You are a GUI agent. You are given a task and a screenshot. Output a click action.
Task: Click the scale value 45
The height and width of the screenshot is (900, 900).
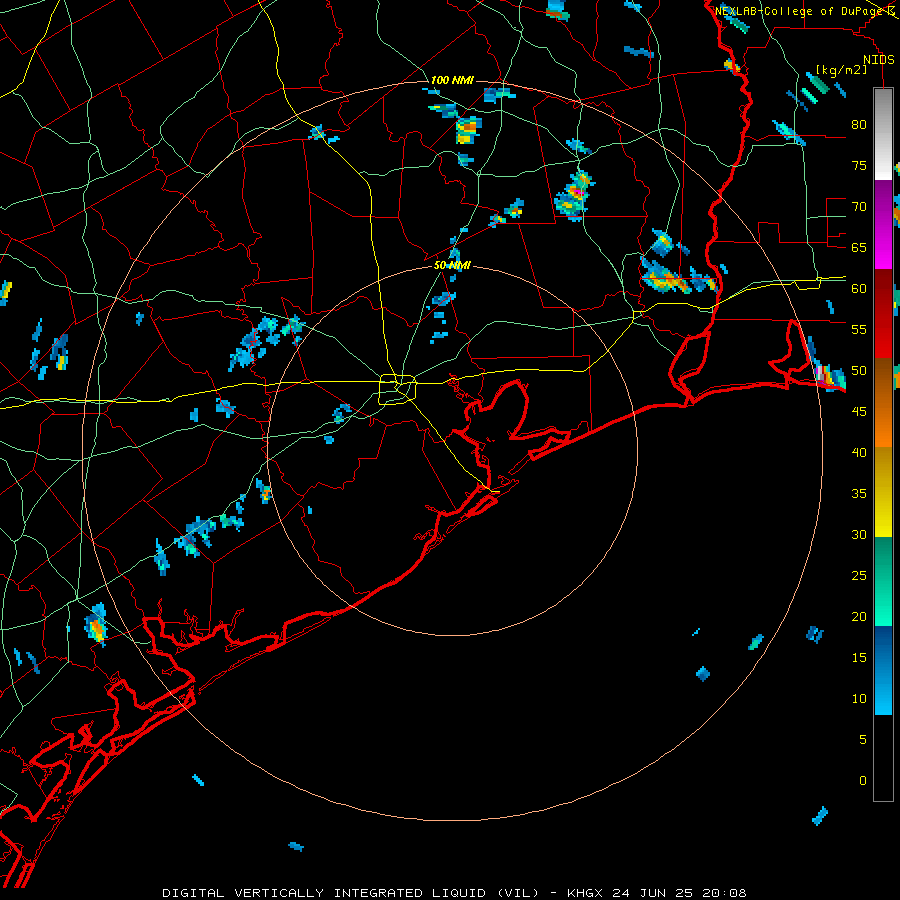point(859,412)
